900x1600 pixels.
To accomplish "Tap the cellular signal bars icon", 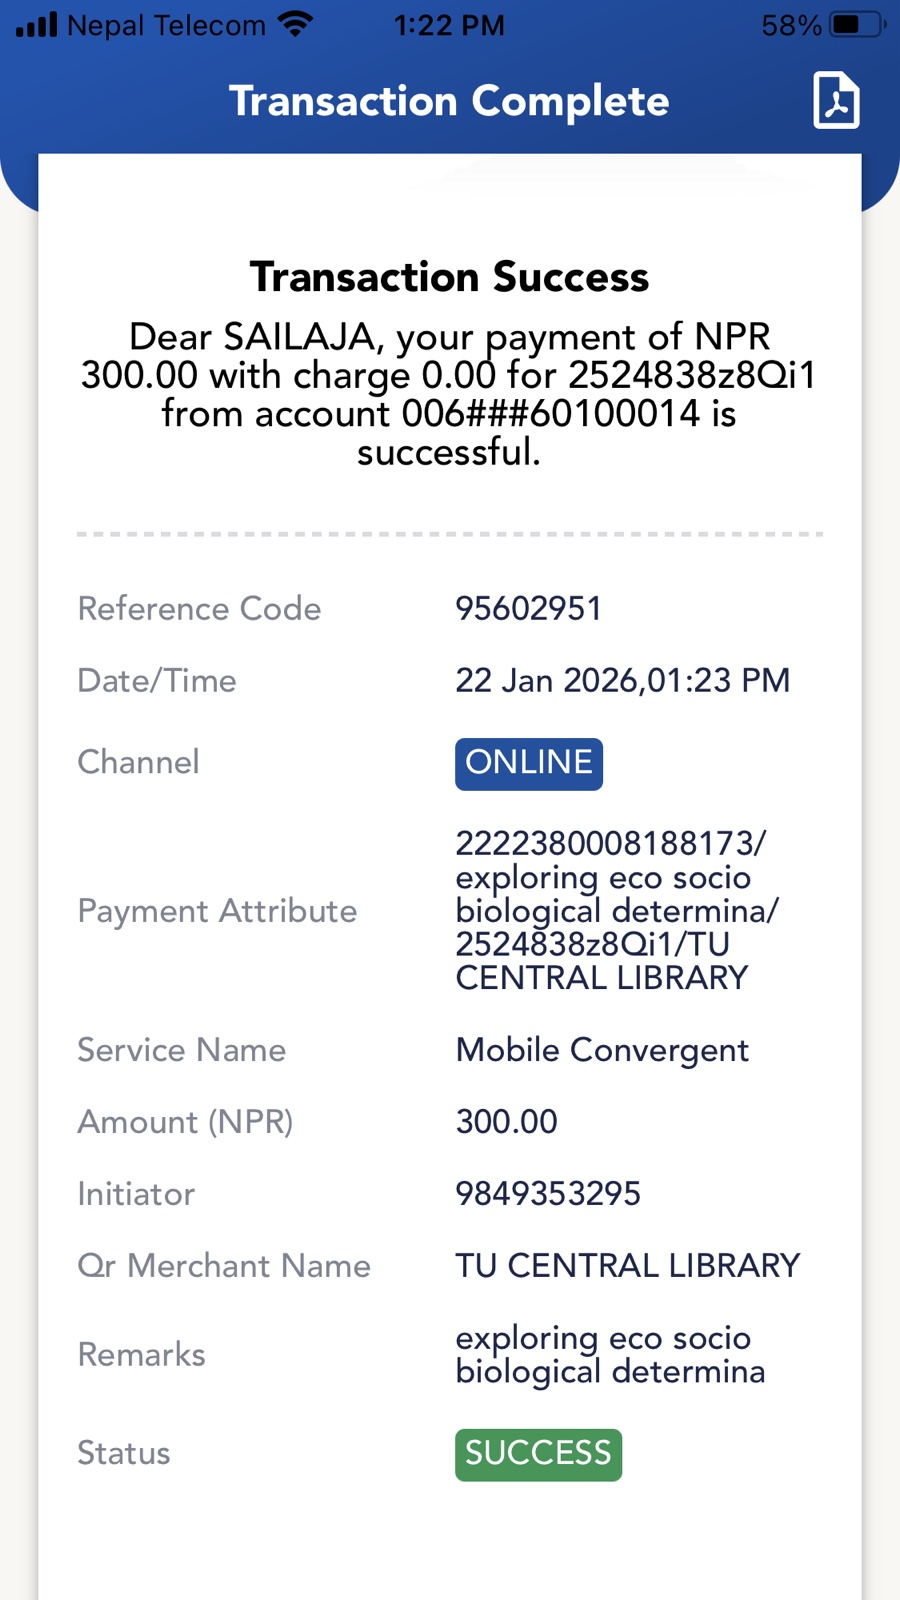I will (37, 24).
